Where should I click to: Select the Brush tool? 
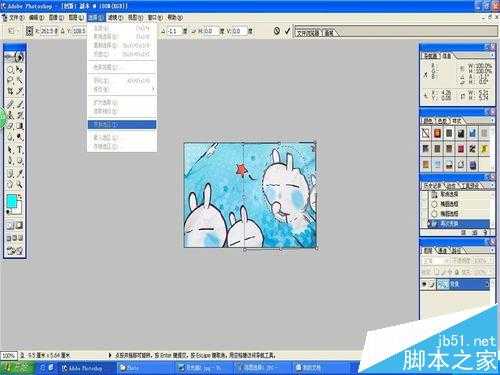point(19,105)
